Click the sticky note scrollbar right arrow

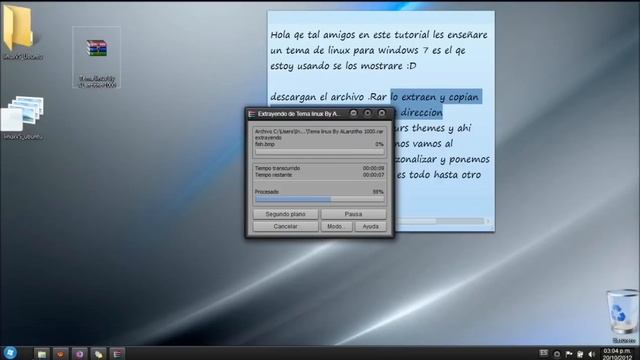[488, 221]
